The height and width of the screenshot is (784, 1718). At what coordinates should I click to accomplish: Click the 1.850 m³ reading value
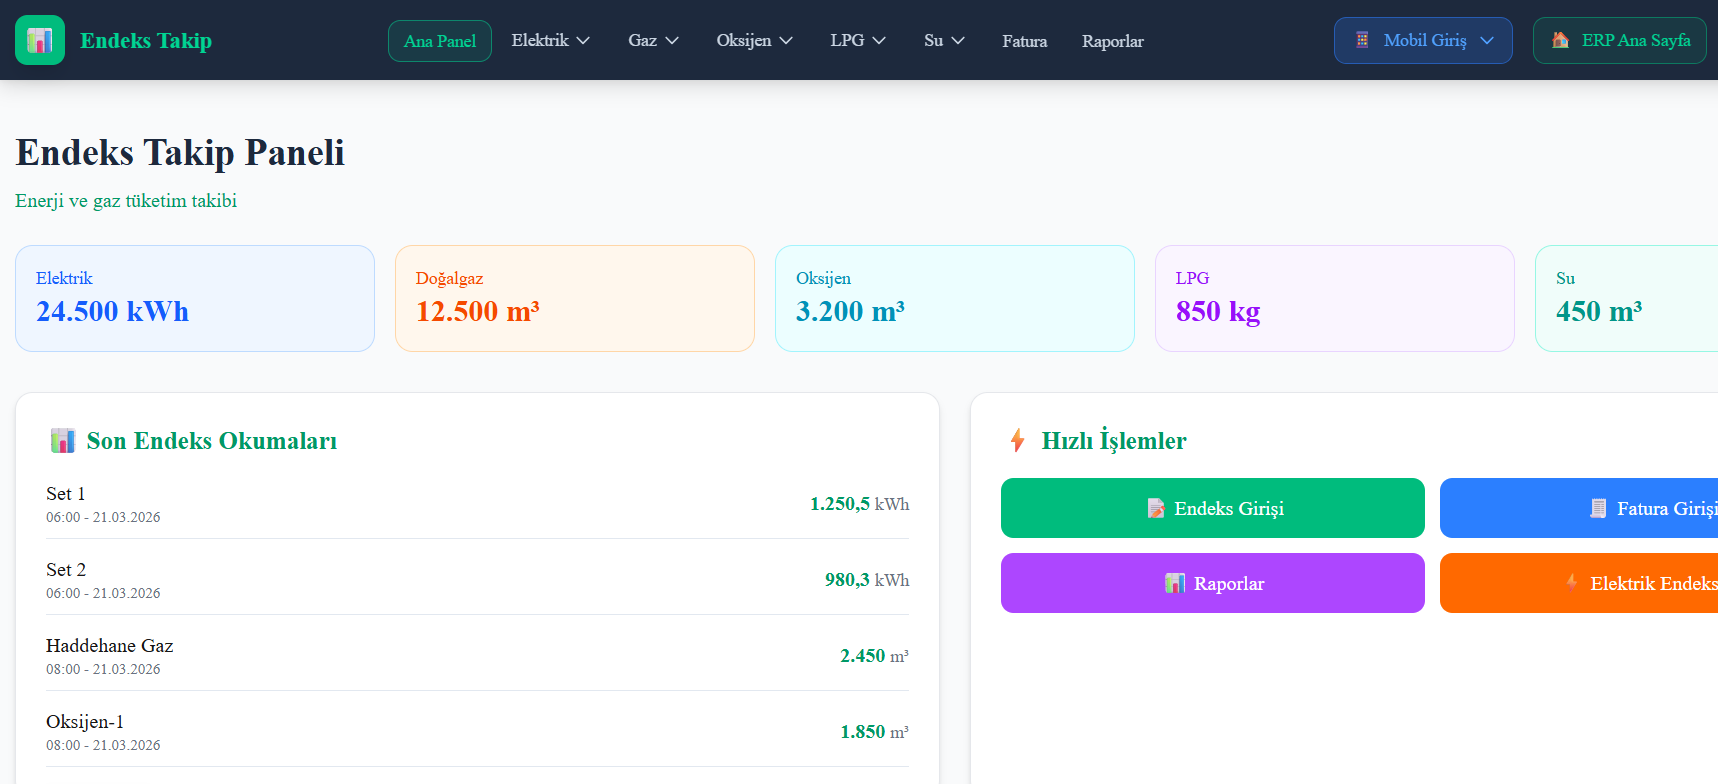pyautogui.click(x=875, y=732)
